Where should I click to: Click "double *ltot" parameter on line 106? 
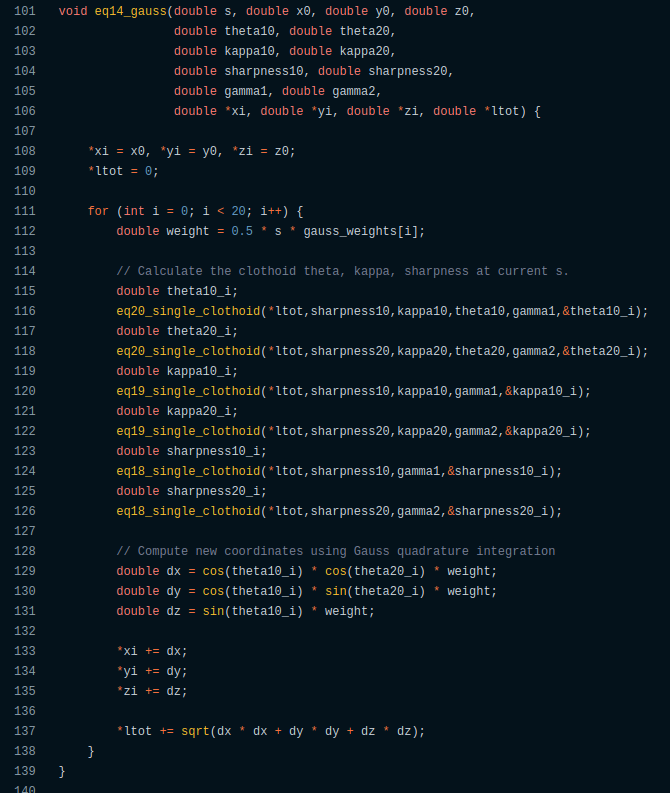[x=476, y=111]
